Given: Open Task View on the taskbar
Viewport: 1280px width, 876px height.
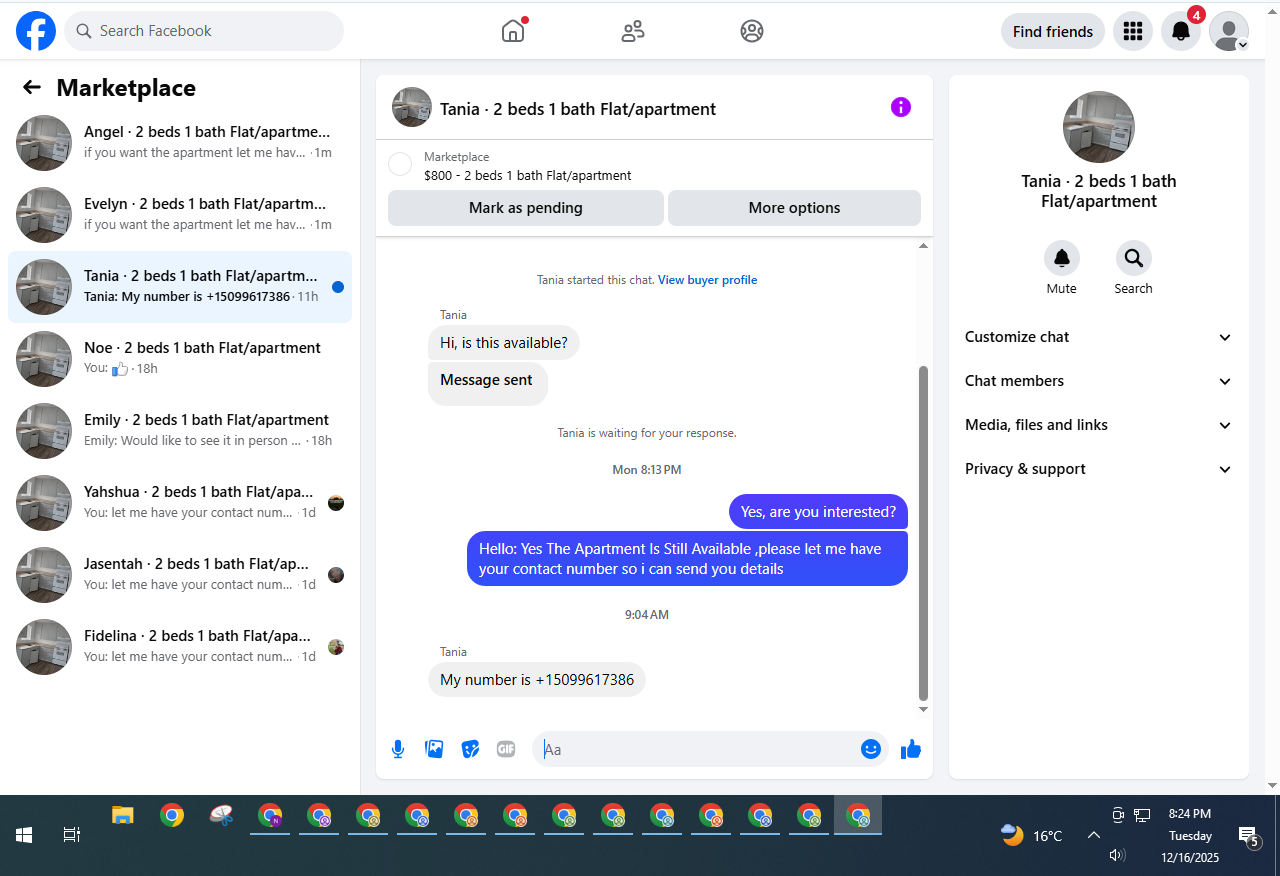Looking at the screenshot, I should point(72,834).
